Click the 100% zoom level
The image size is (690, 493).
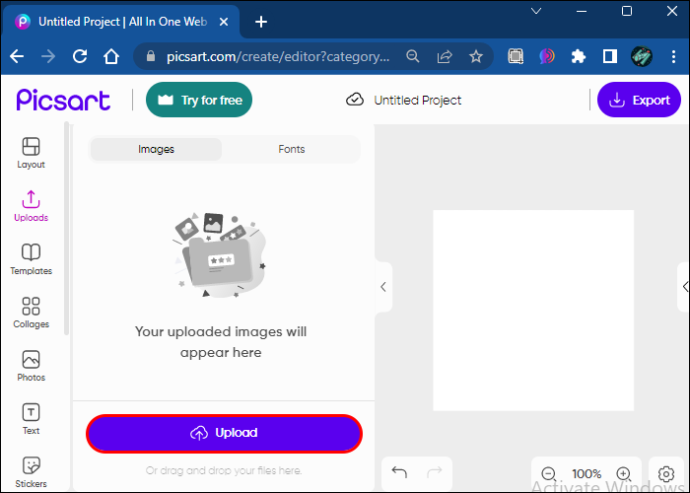click(586, 474)
